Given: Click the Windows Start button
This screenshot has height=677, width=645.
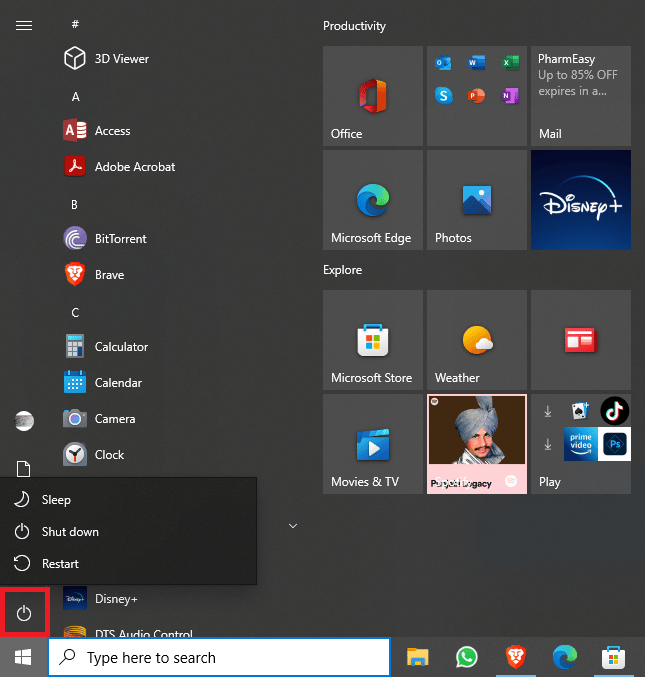Looking at the screenshot, I should pos(24,657).
